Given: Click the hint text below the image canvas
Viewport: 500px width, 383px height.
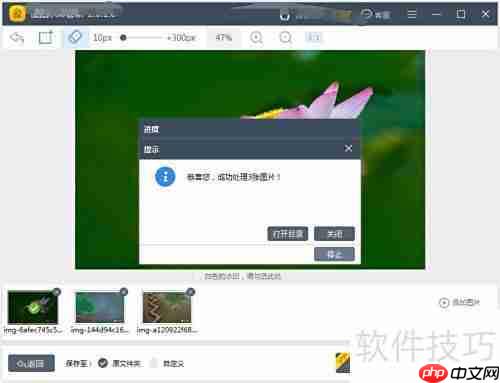Looking at the screenshot, I should [242, 276].
